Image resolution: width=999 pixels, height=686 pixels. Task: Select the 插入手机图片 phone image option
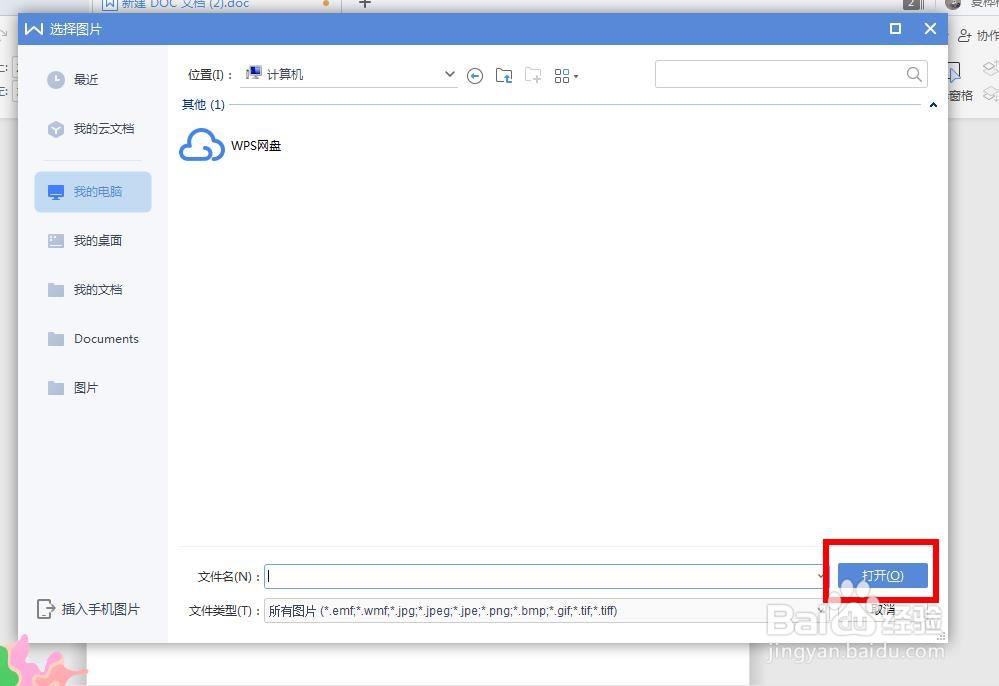(100, 609)
